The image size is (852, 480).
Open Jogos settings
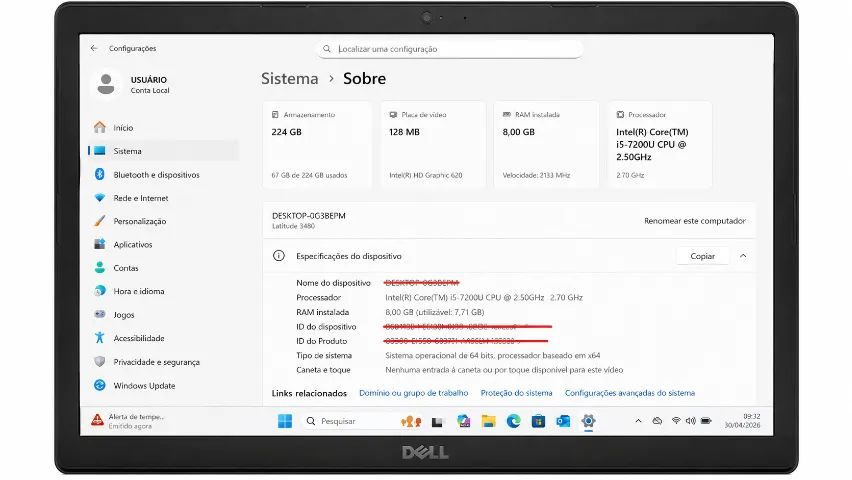[163, 315]
